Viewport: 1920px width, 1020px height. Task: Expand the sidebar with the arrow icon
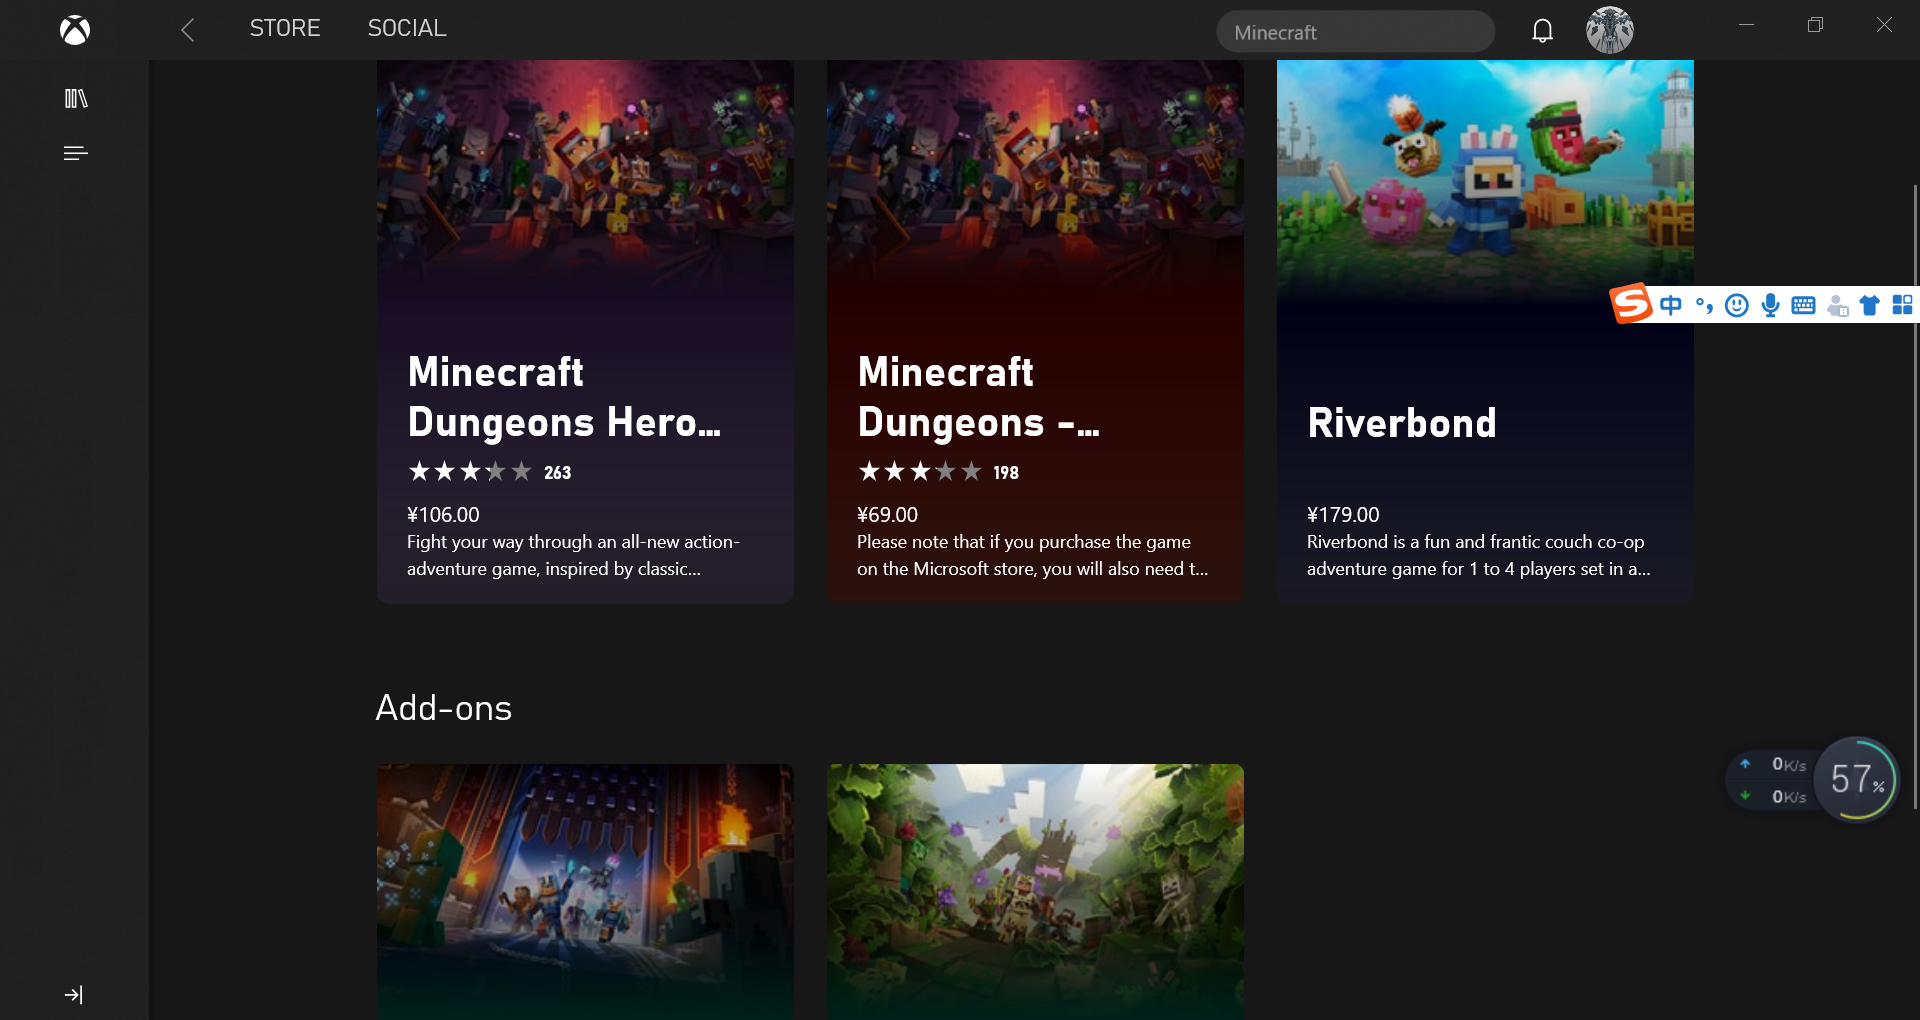74,994
